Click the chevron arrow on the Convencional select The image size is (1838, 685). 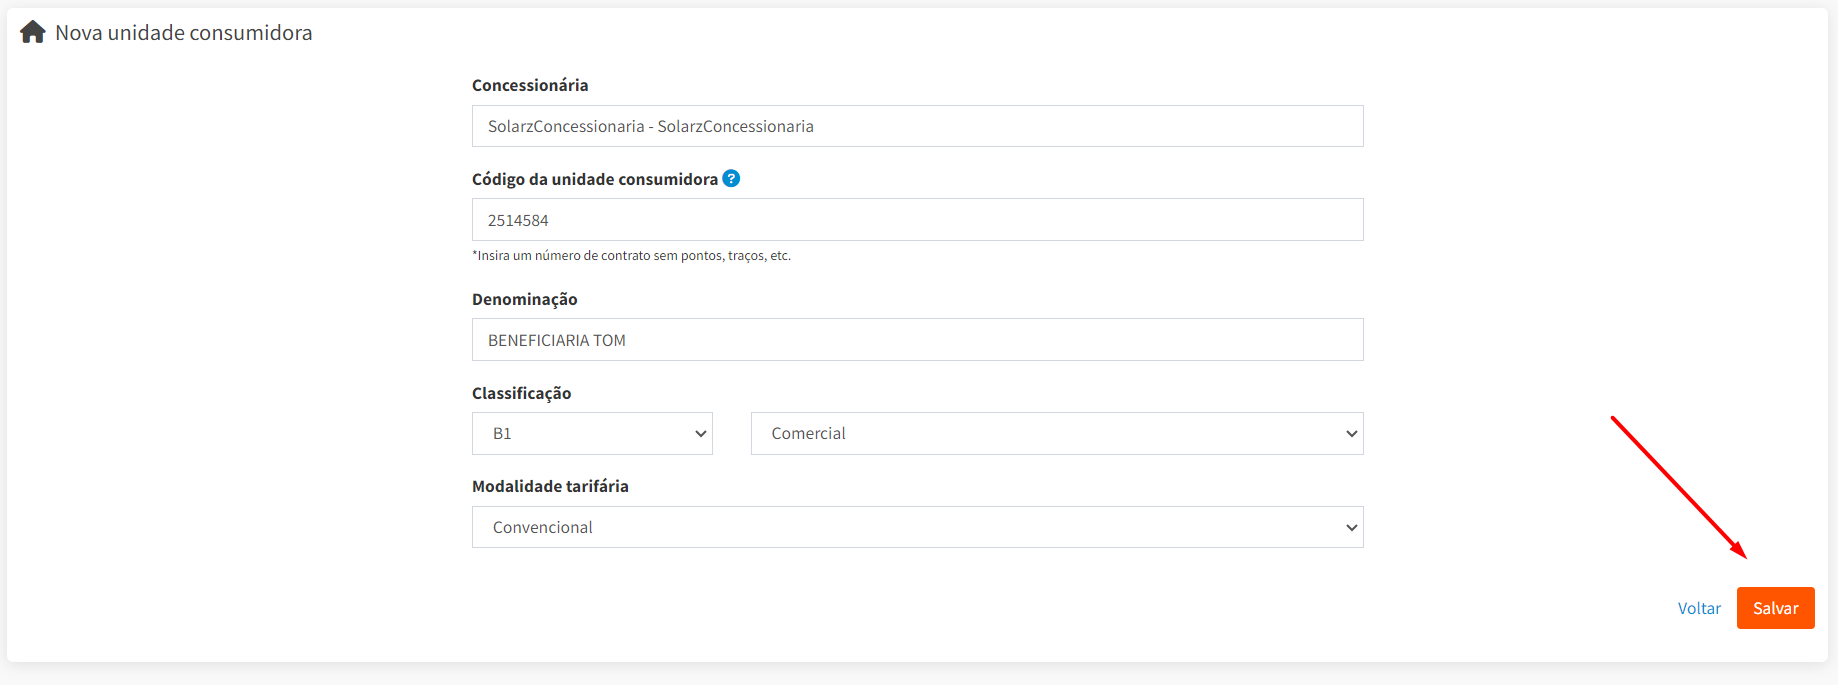coord(1351,528)
